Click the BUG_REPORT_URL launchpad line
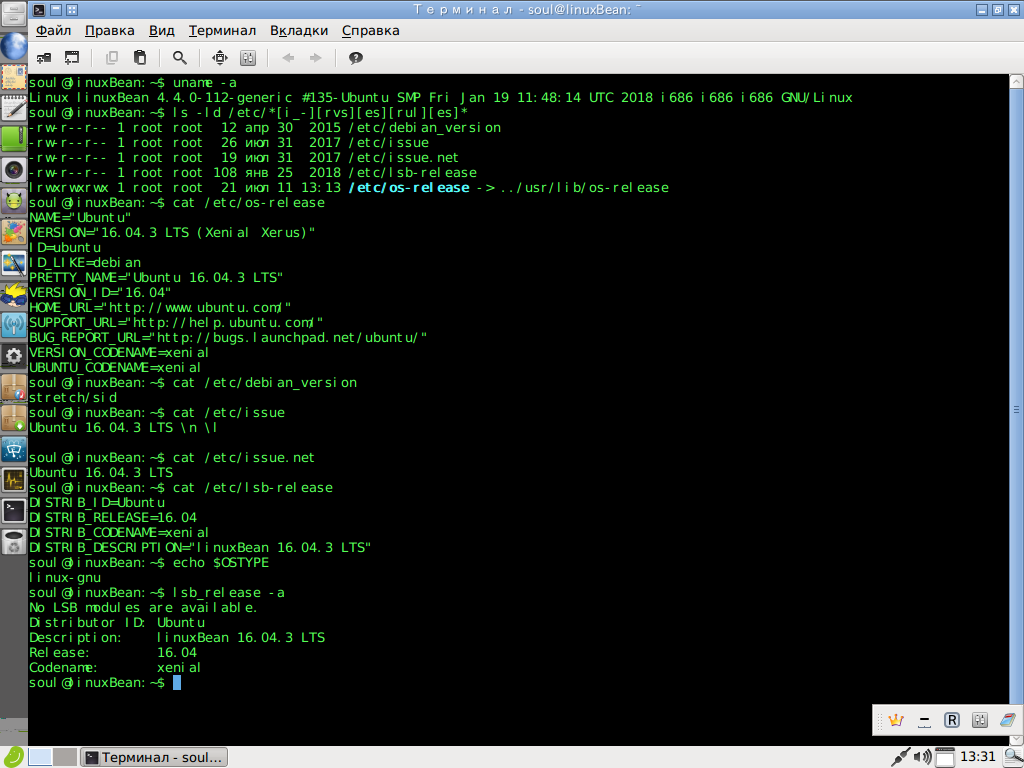This screenshot has width=1024, height=768. coord(228,338)
